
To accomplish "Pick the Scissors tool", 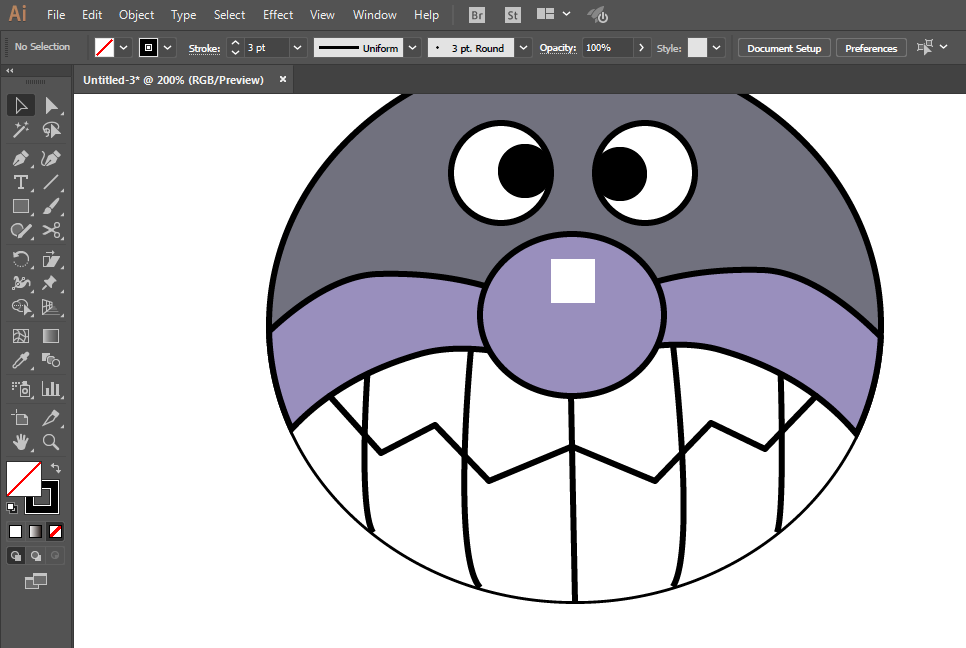I will click(51, 231).
